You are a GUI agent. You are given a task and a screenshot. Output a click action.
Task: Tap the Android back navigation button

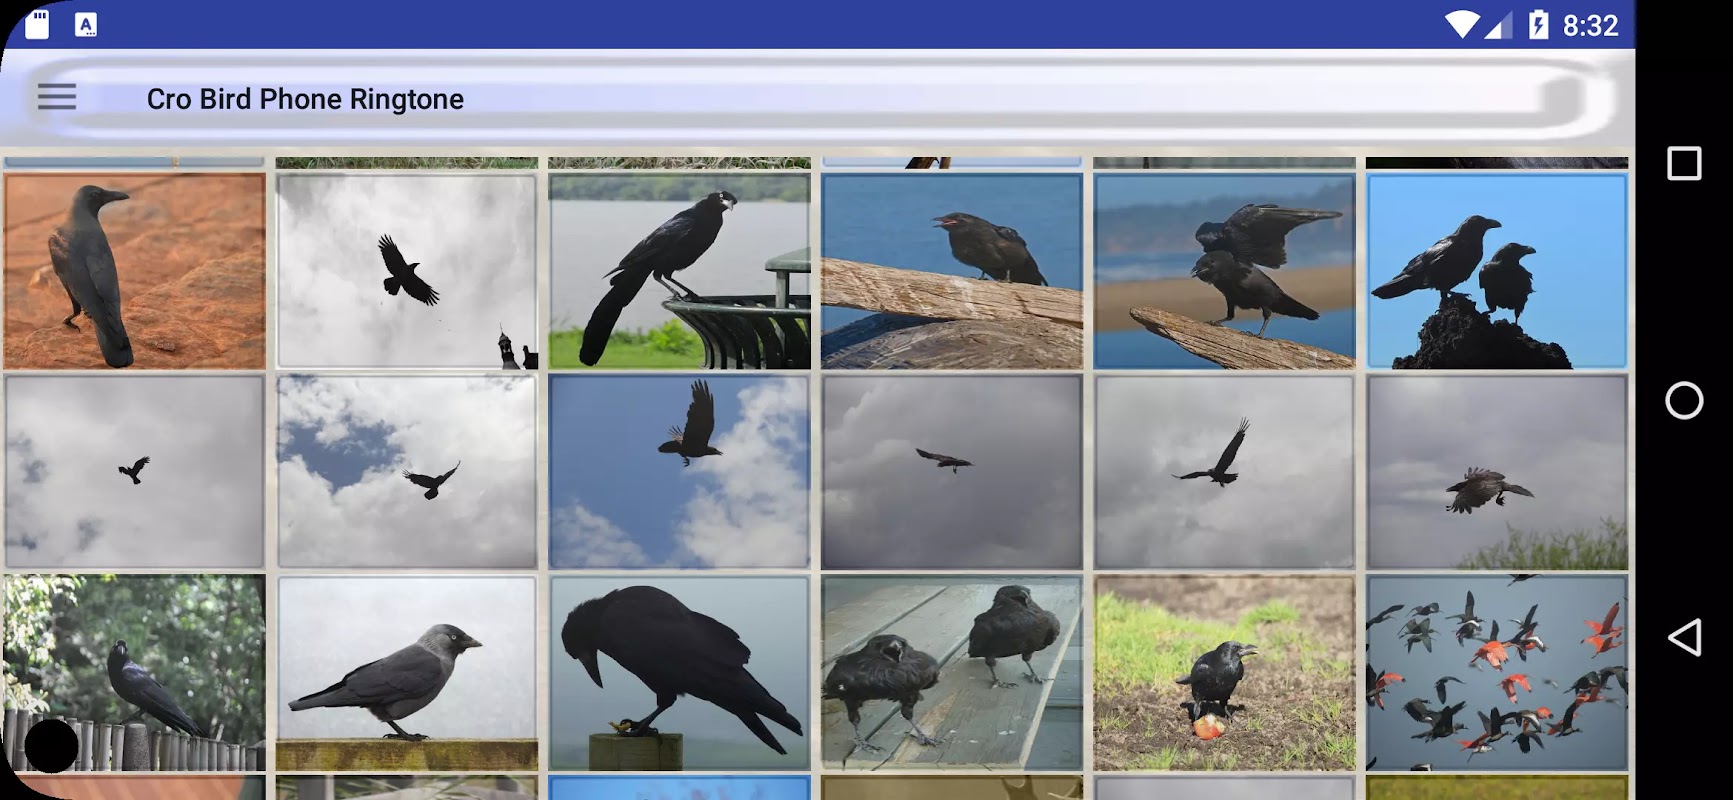coord(1684,637)
